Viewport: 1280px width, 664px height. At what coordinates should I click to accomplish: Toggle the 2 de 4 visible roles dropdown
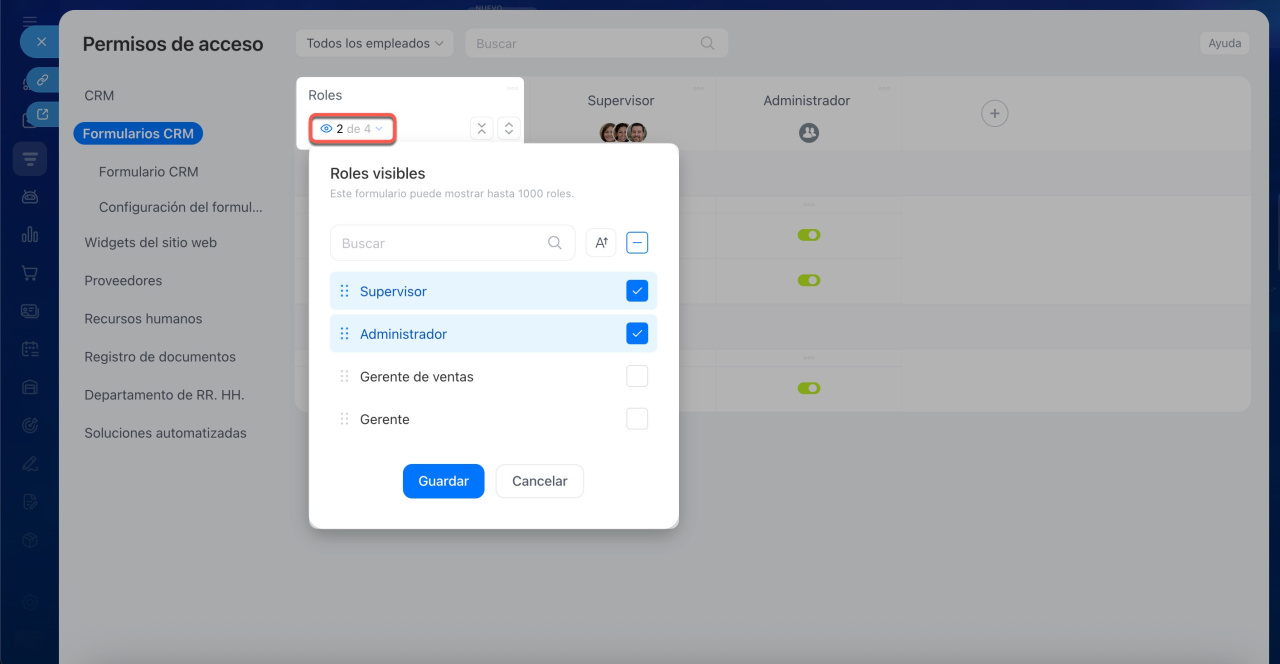click(352, 129)
